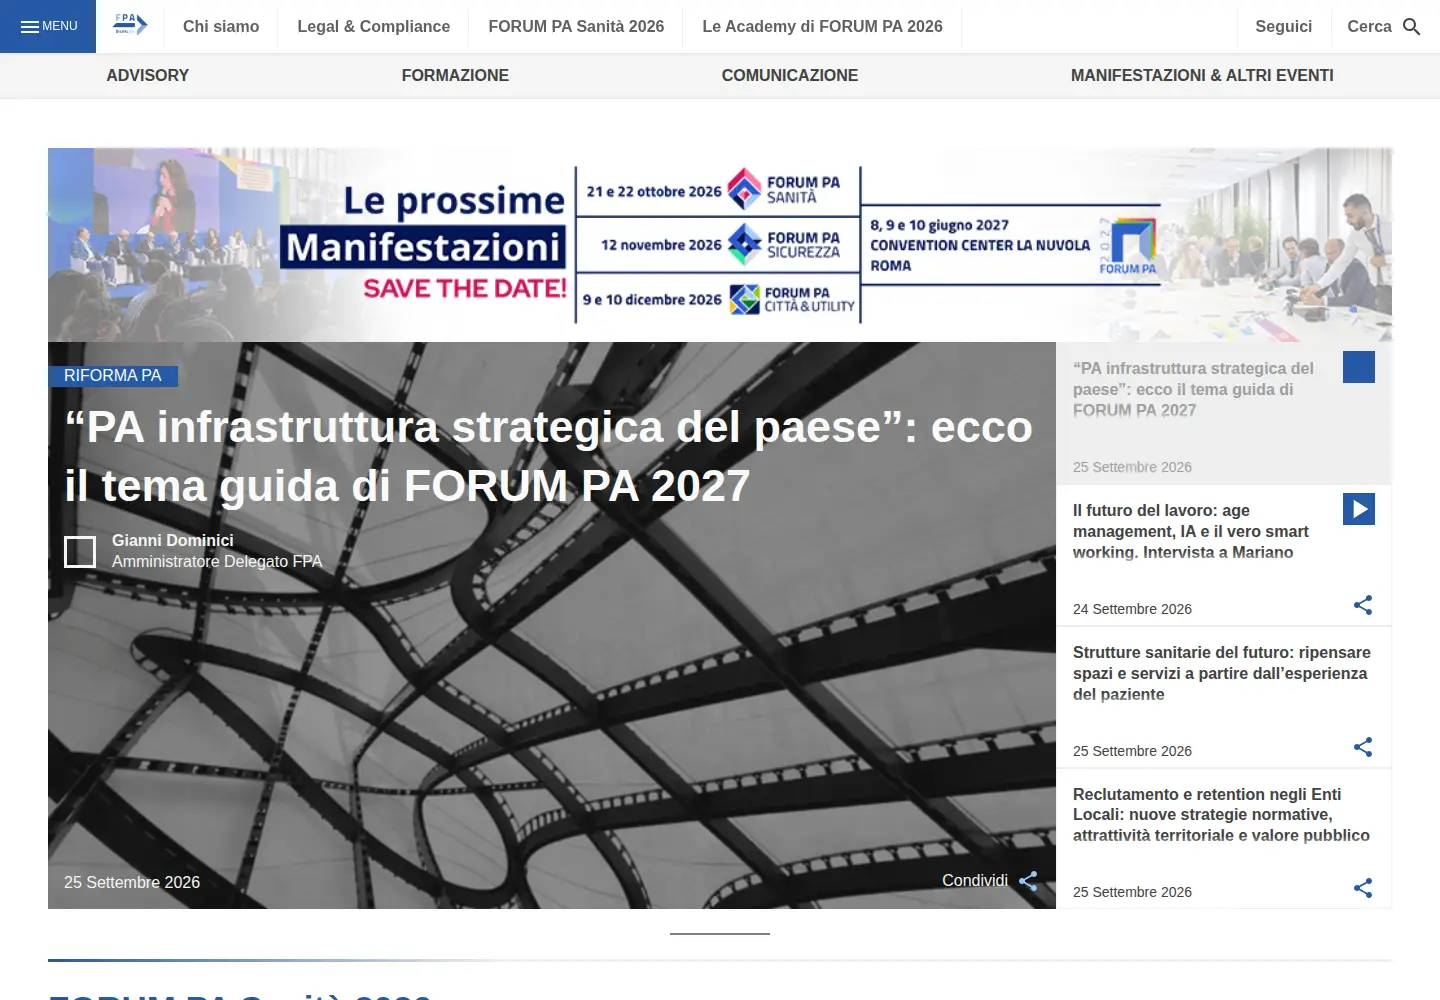Share the 'Il futuro del lavoro' article
Viewport: 1440px width, 1000px height.
pyautogui.click(x=1363, y=605)
